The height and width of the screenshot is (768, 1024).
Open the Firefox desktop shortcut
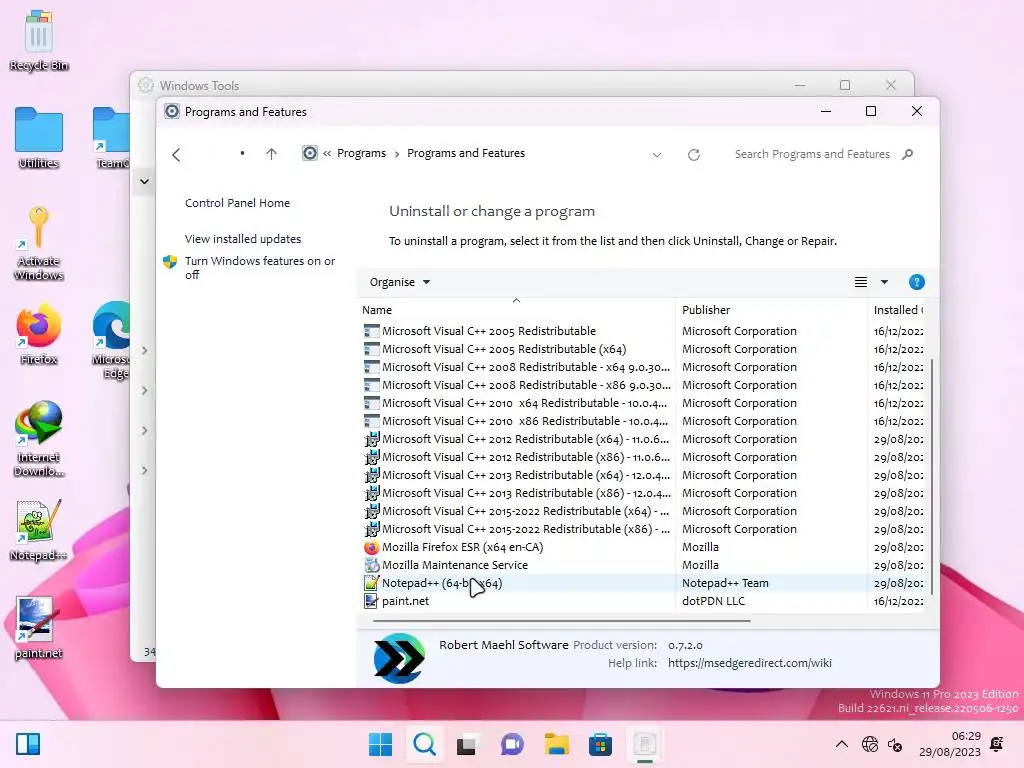point(39,334)
